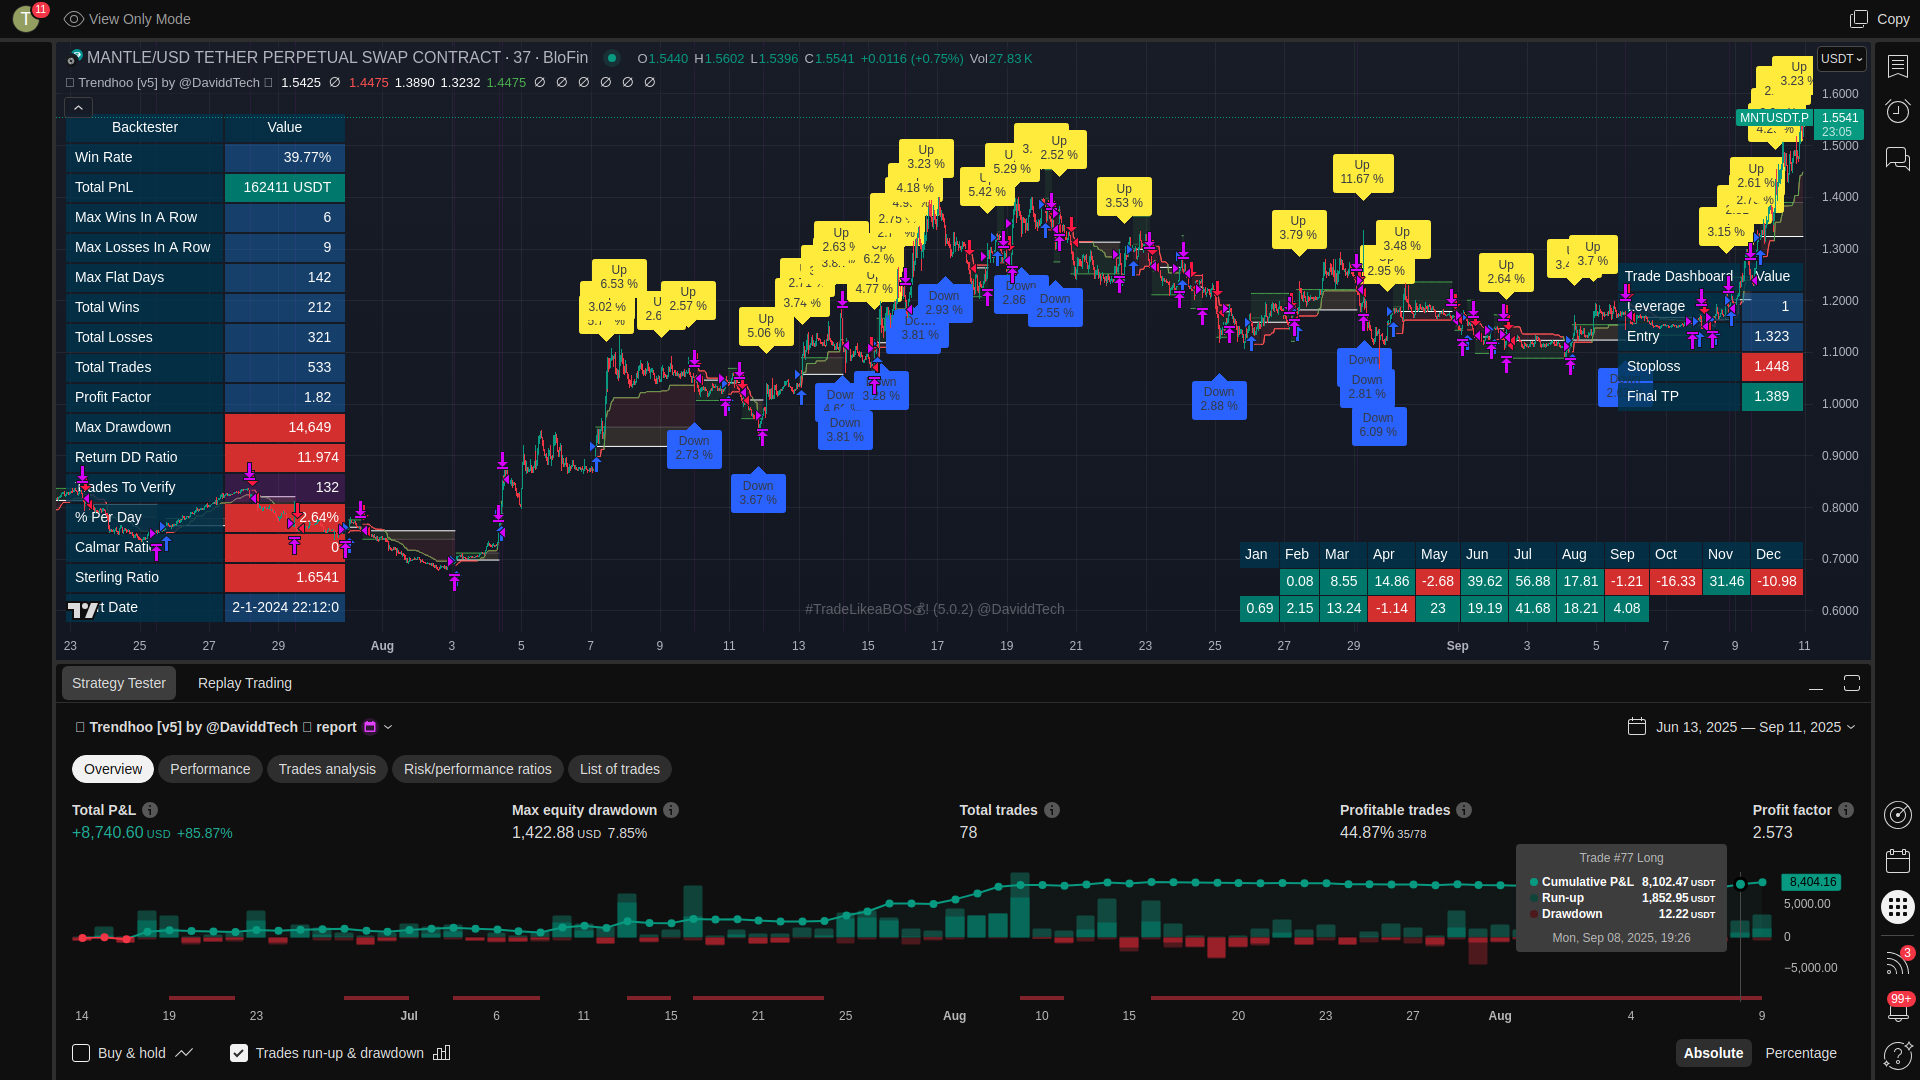Click the info icon next to Profitable trades
Screen dimensions: 1920x1080
coord(1464,810)
